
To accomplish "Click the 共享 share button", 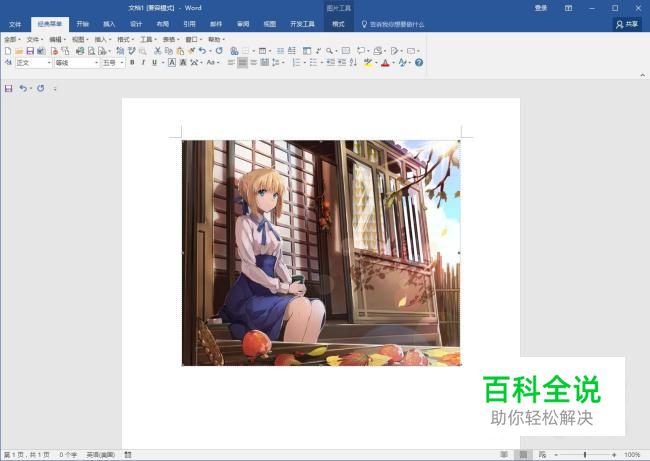I will click(627, 24).
